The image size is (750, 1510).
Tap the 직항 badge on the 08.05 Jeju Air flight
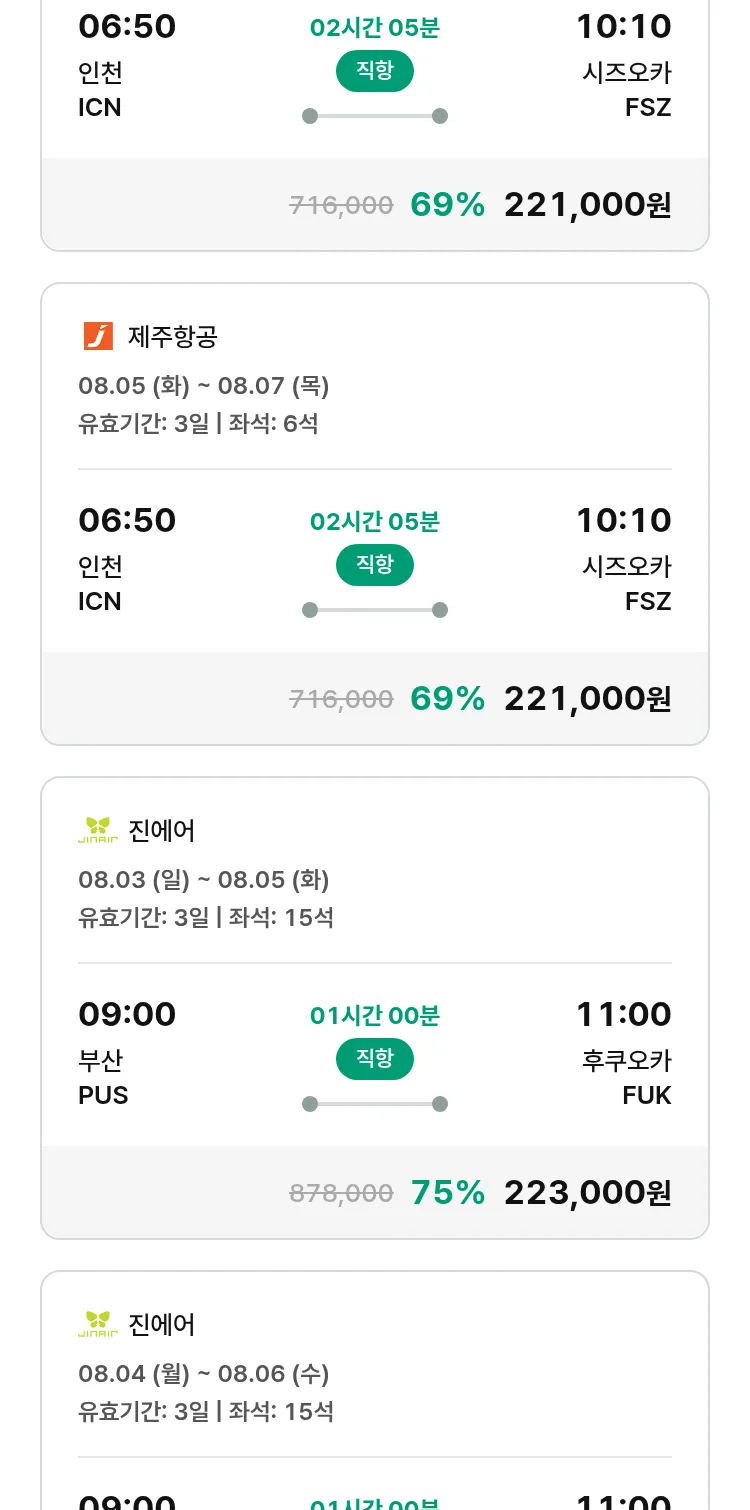[375, 565]
